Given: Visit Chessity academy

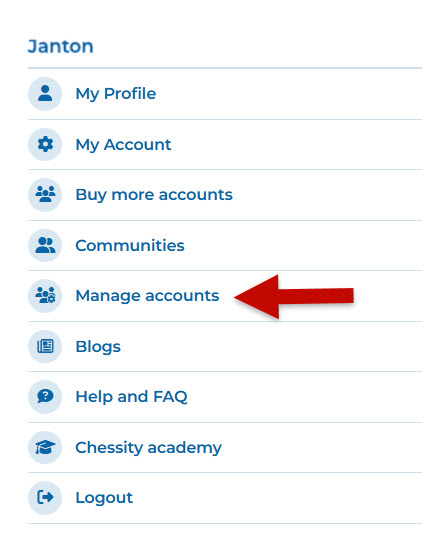Looking at the screenshot, I should [x=149, y=448].
